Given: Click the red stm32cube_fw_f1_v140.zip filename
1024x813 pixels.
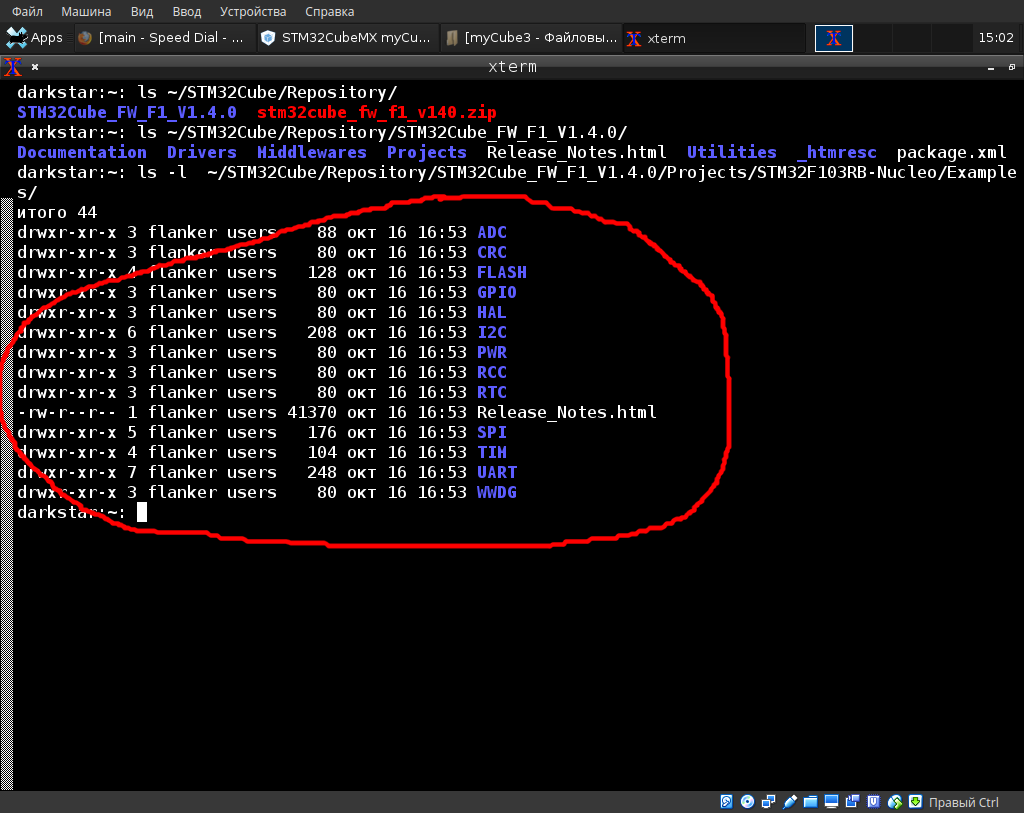Looking at the screenshot, I should [x=377, y=112].
